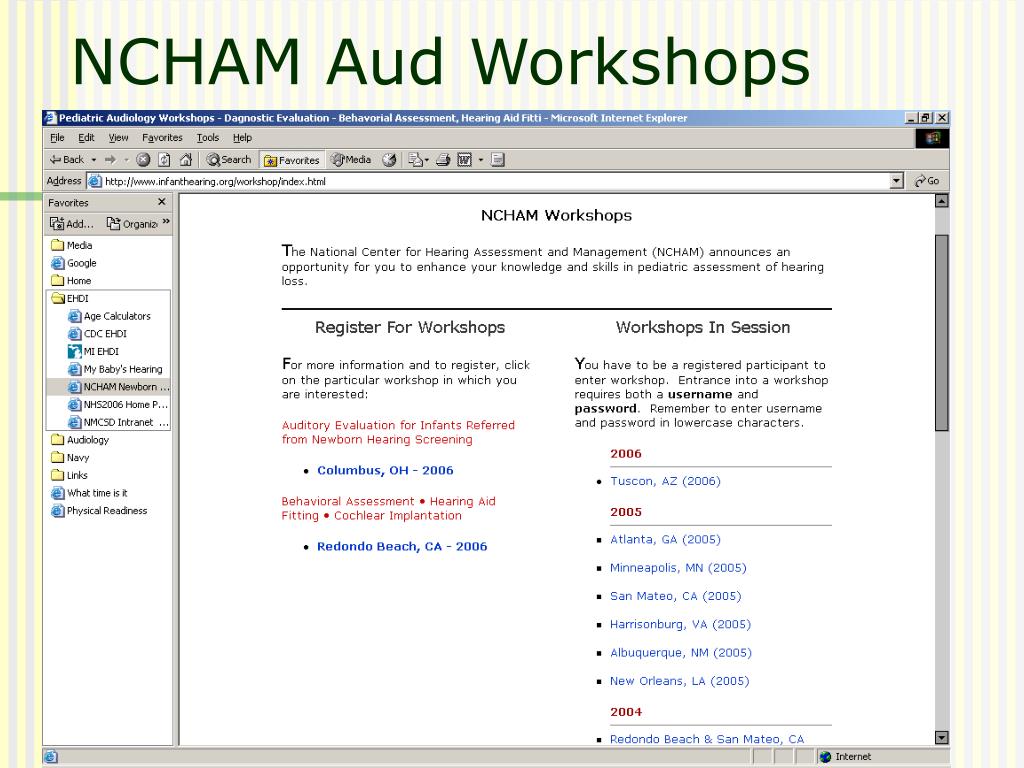Viewport: 1024px width, 768px height.
Task: Open MI EHDI favorite
Action: pyautogui.click(x=93, y=351)
